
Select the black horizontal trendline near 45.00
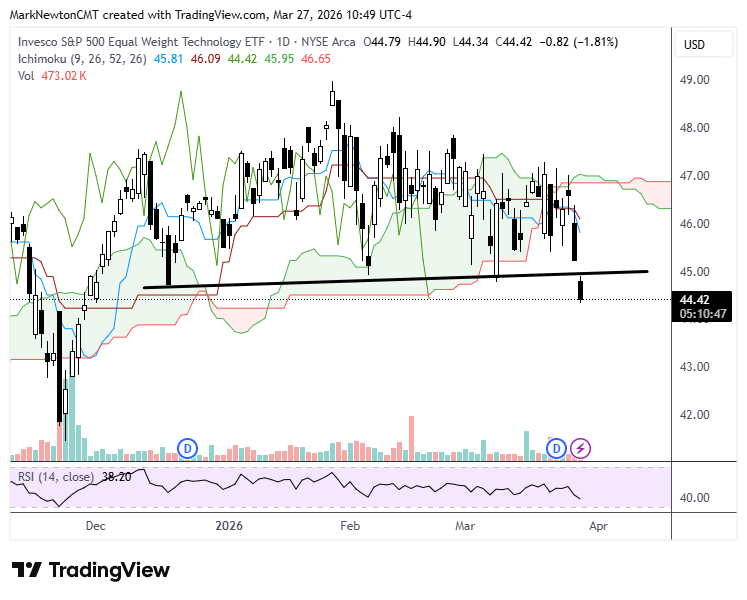400,279
